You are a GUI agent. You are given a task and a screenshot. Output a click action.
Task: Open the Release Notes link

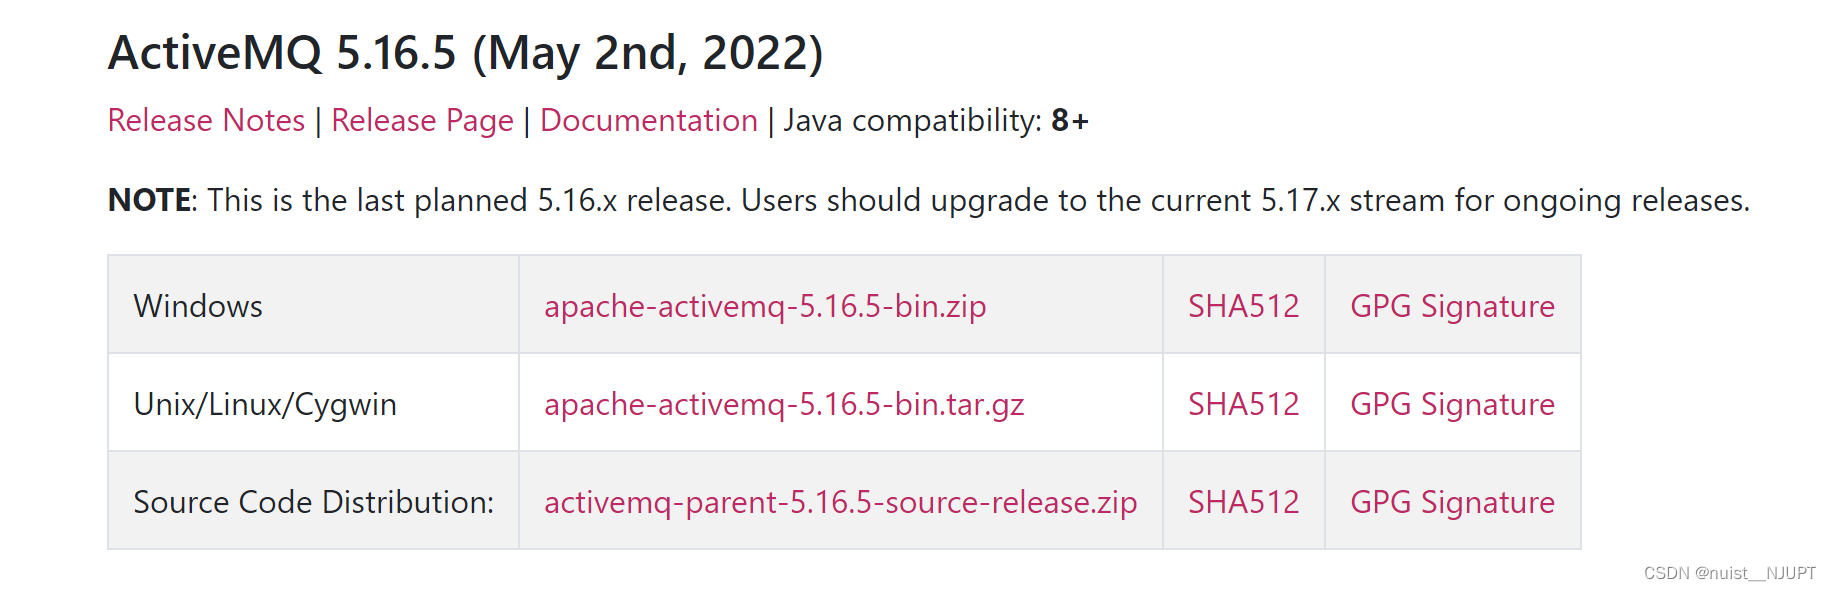pos(206,120)
